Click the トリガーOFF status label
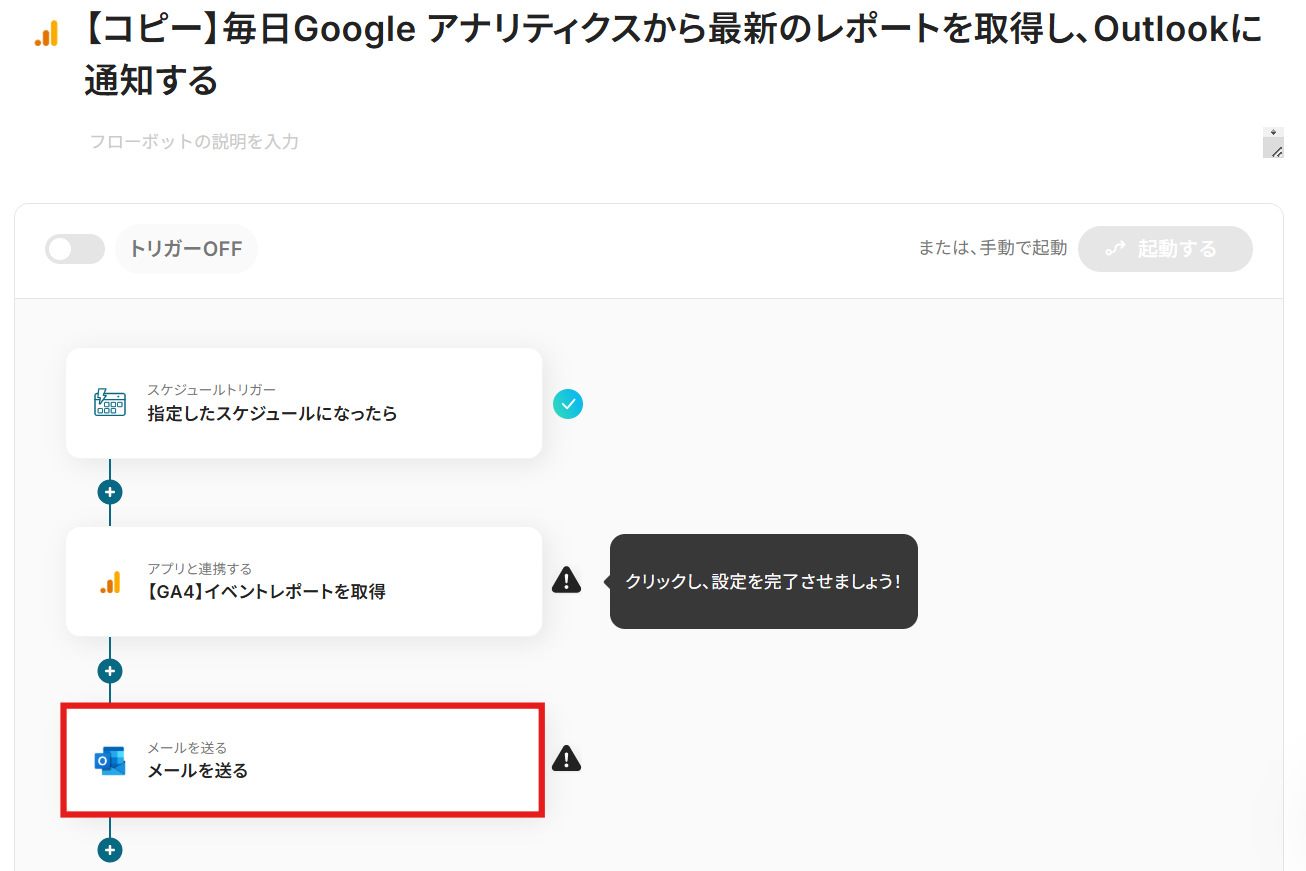Screen dimensions: 1306x871 coord(186,249)
